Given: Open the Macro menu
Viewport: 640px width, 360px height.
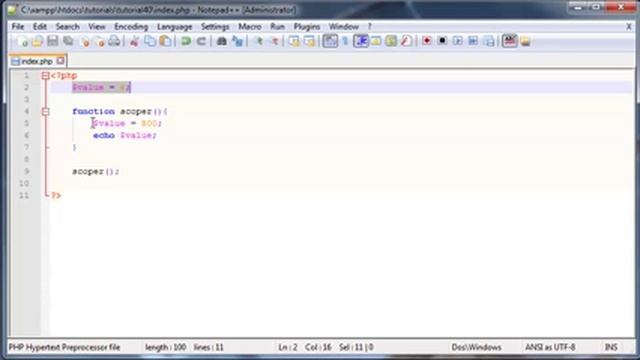Looking at the screenshot, I should 250,27.
